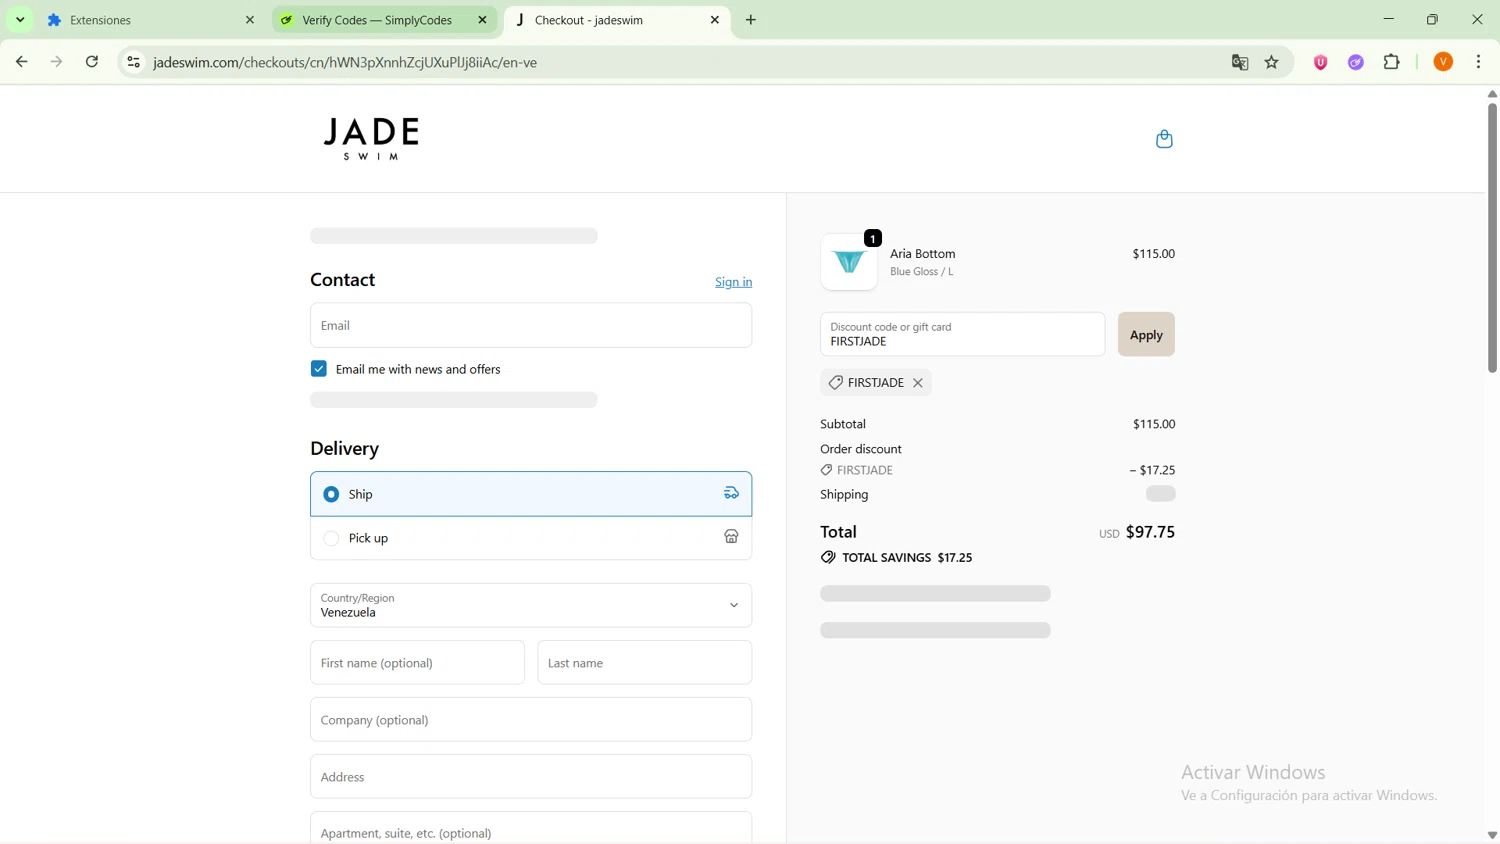Click the Company (optional) field
This screenshot has height=844, width=1500.
531,720
